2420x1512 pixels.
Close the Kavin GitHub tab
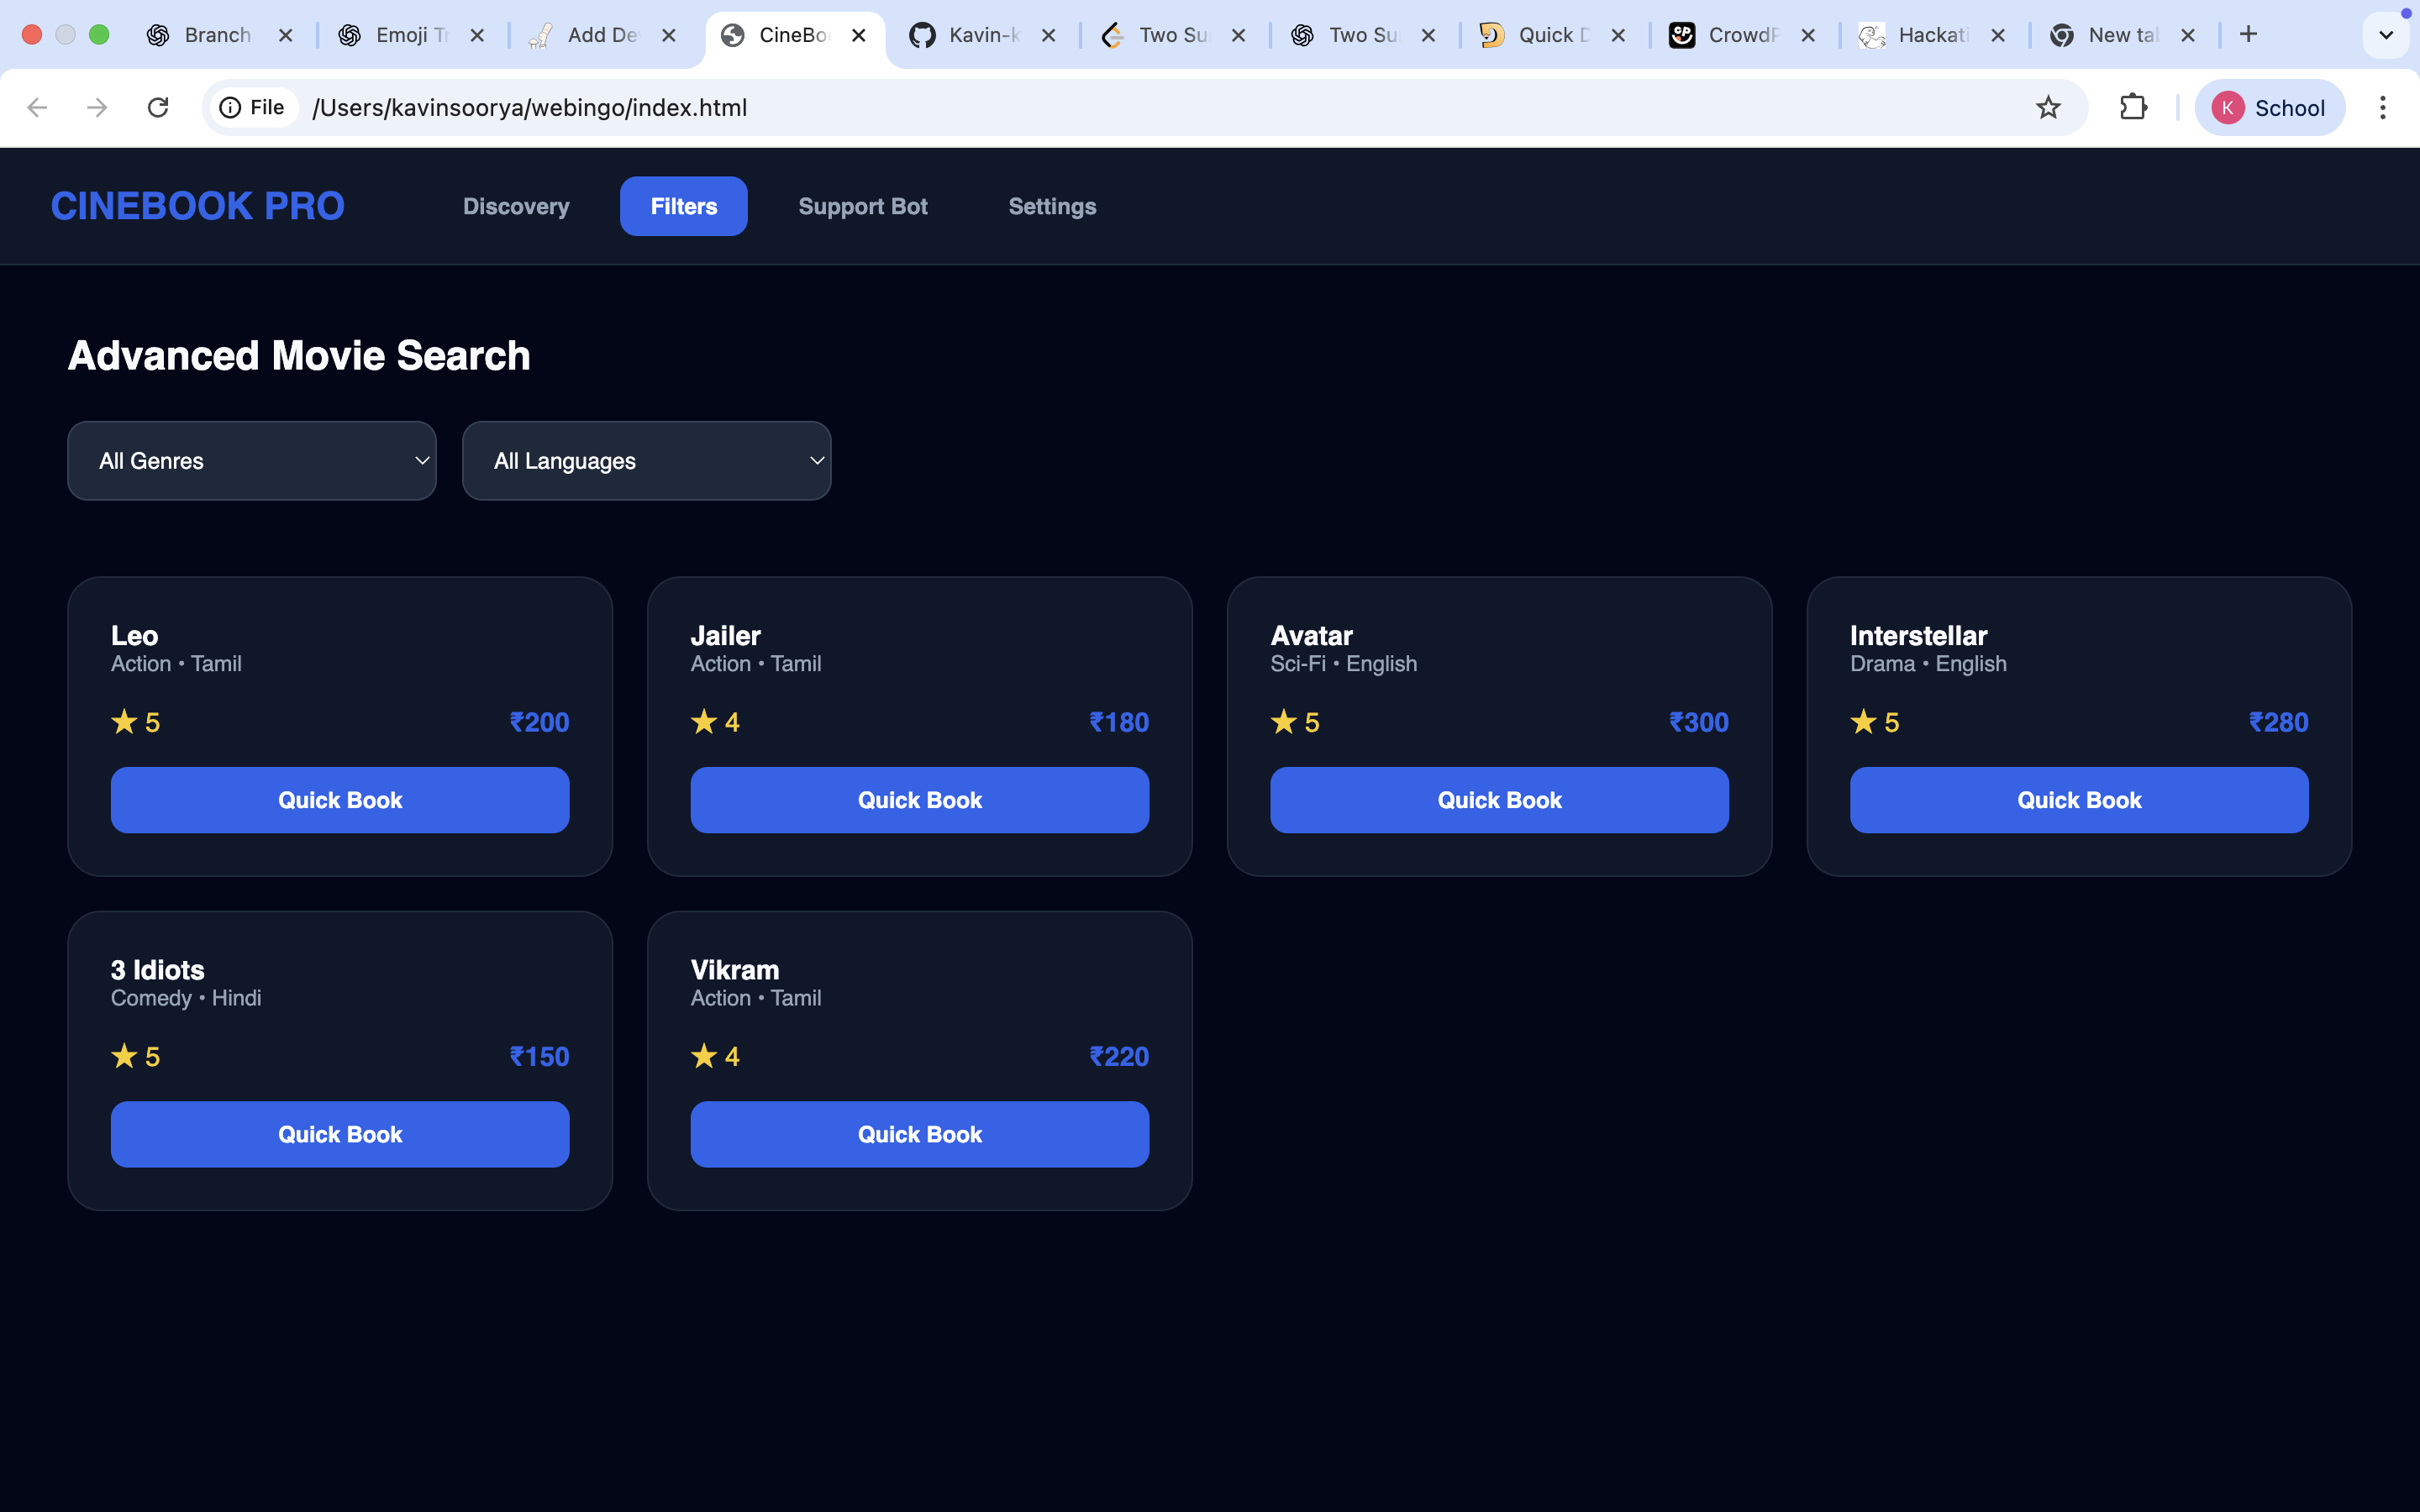point(1048,35)
